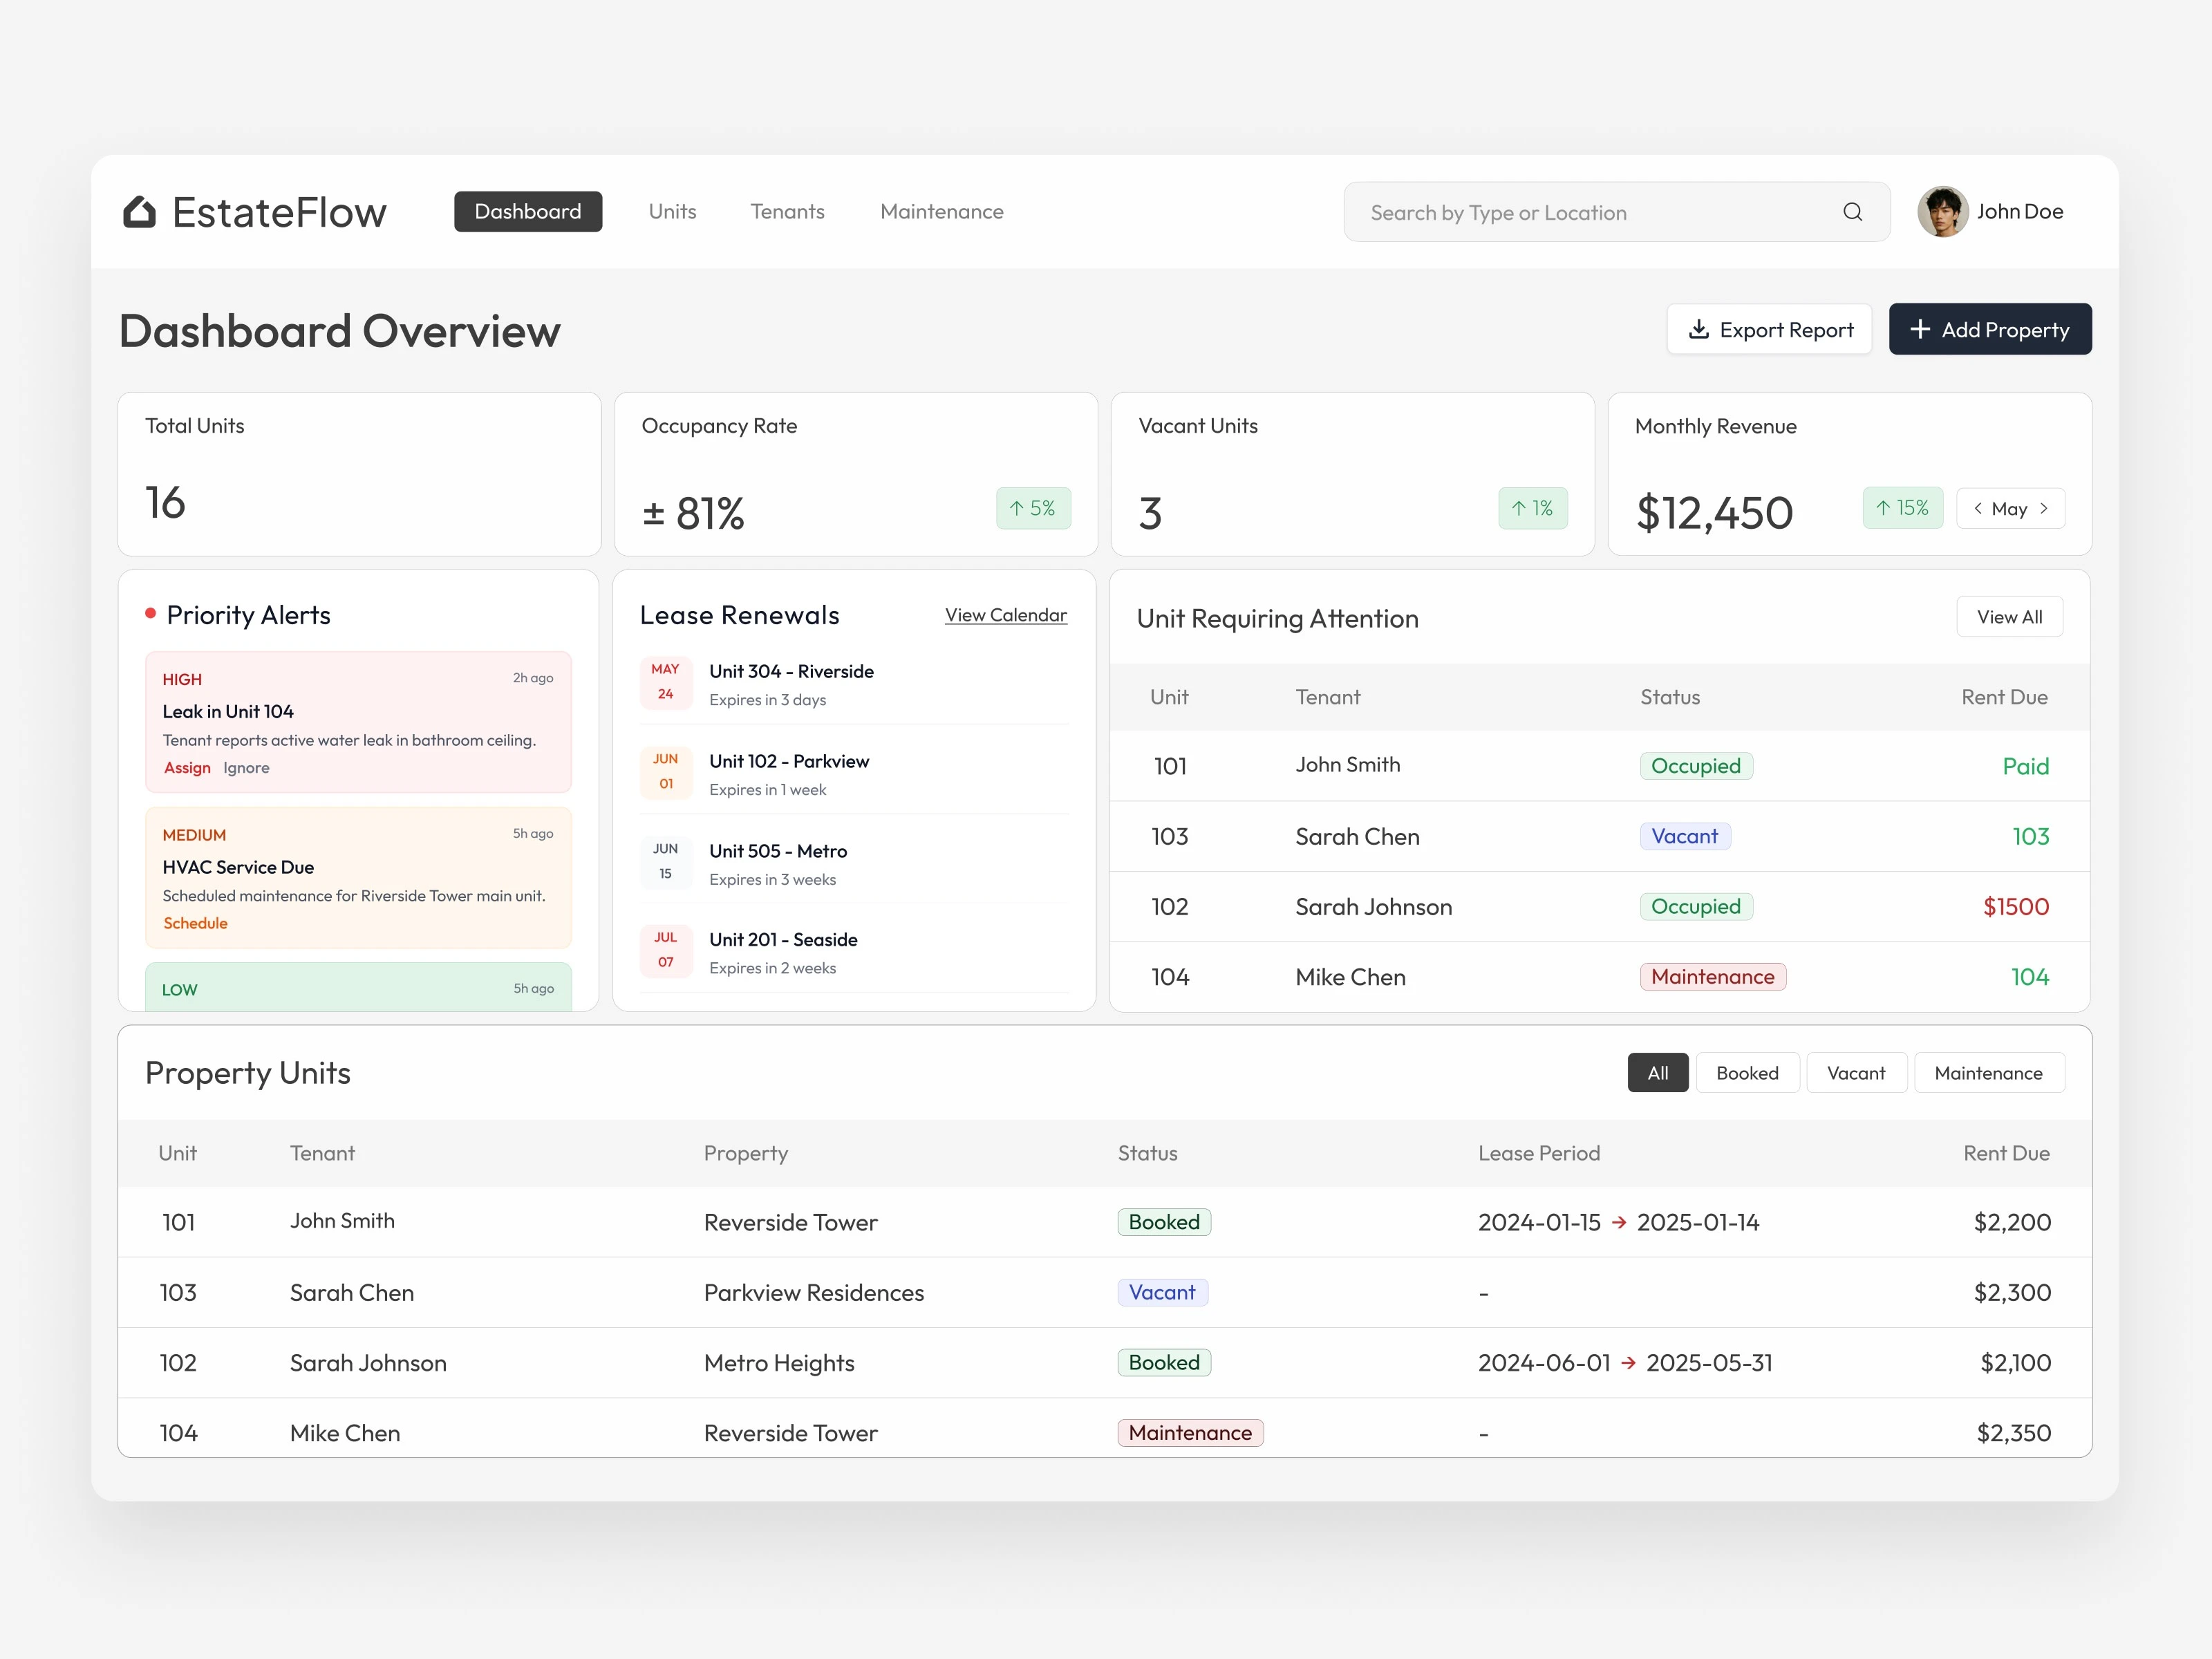The width and height of the screenshot is (2212, 1659).
Task: Go to previous month in Monthly Revenue
Action: 1977,509
